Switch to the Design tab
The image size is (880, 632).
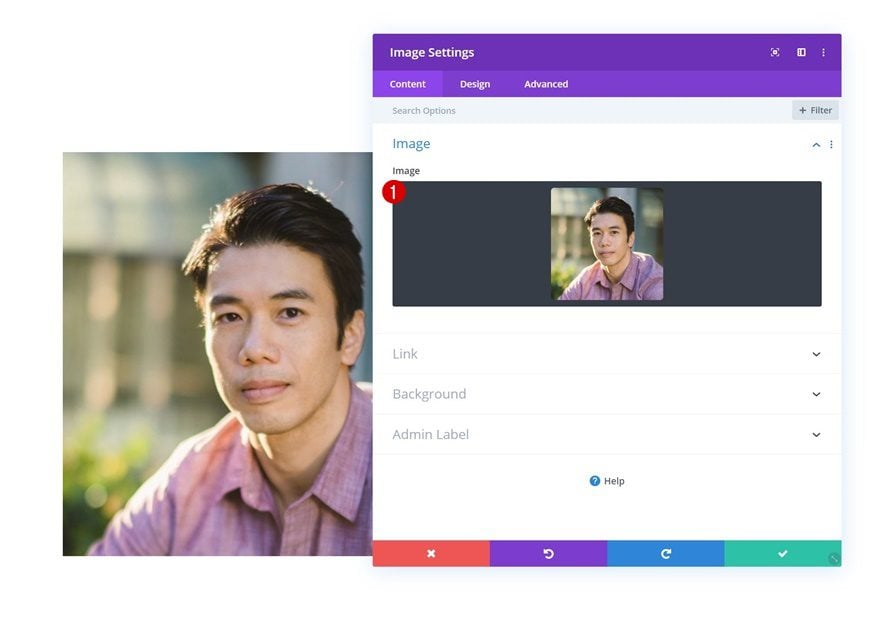tap(475, 84)
